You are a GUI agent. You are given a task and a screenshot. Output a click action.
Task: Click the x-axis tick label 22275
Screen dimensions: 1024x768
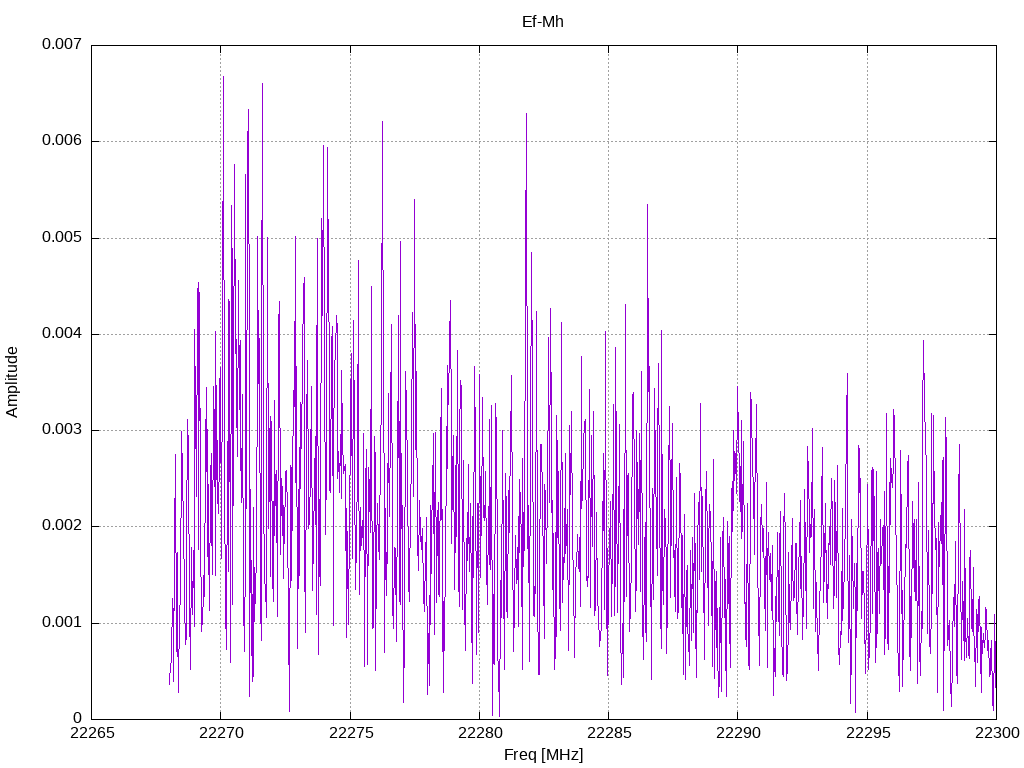351,733
